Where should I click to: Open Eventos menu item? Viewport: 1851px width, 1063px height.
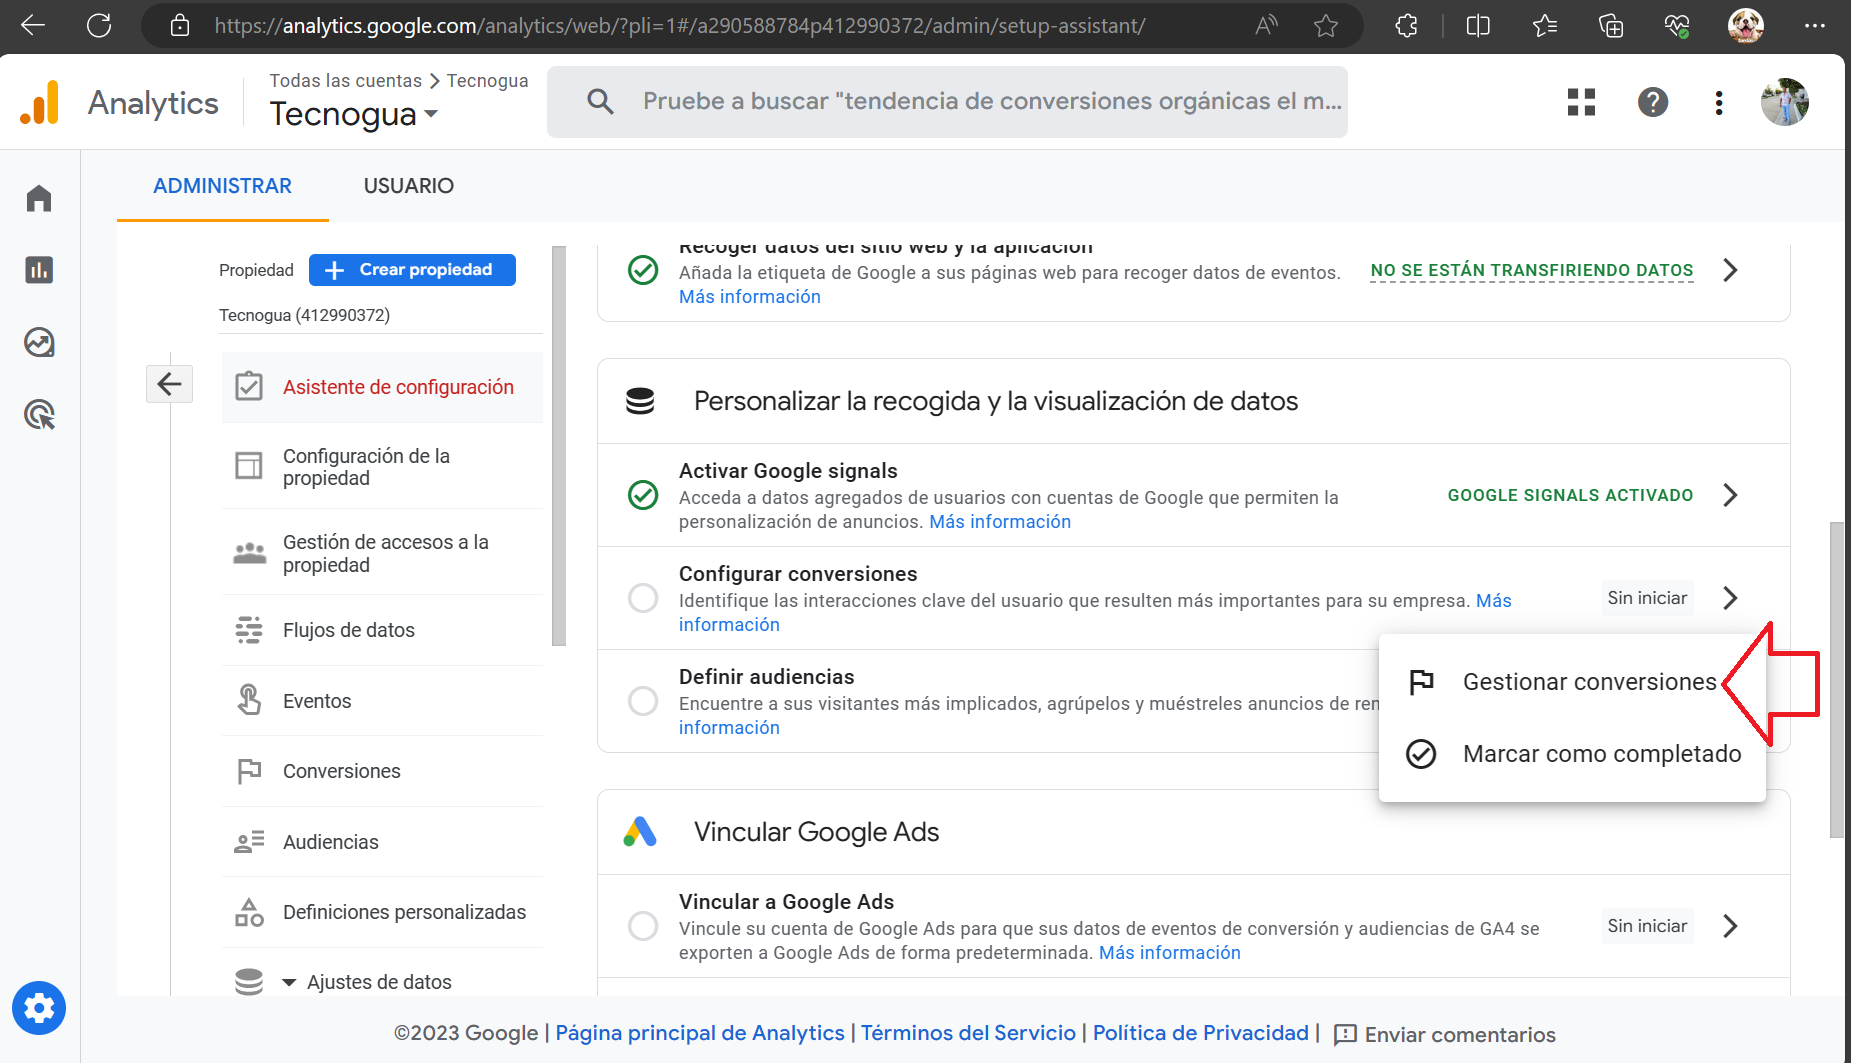click(x=382, y=701)
